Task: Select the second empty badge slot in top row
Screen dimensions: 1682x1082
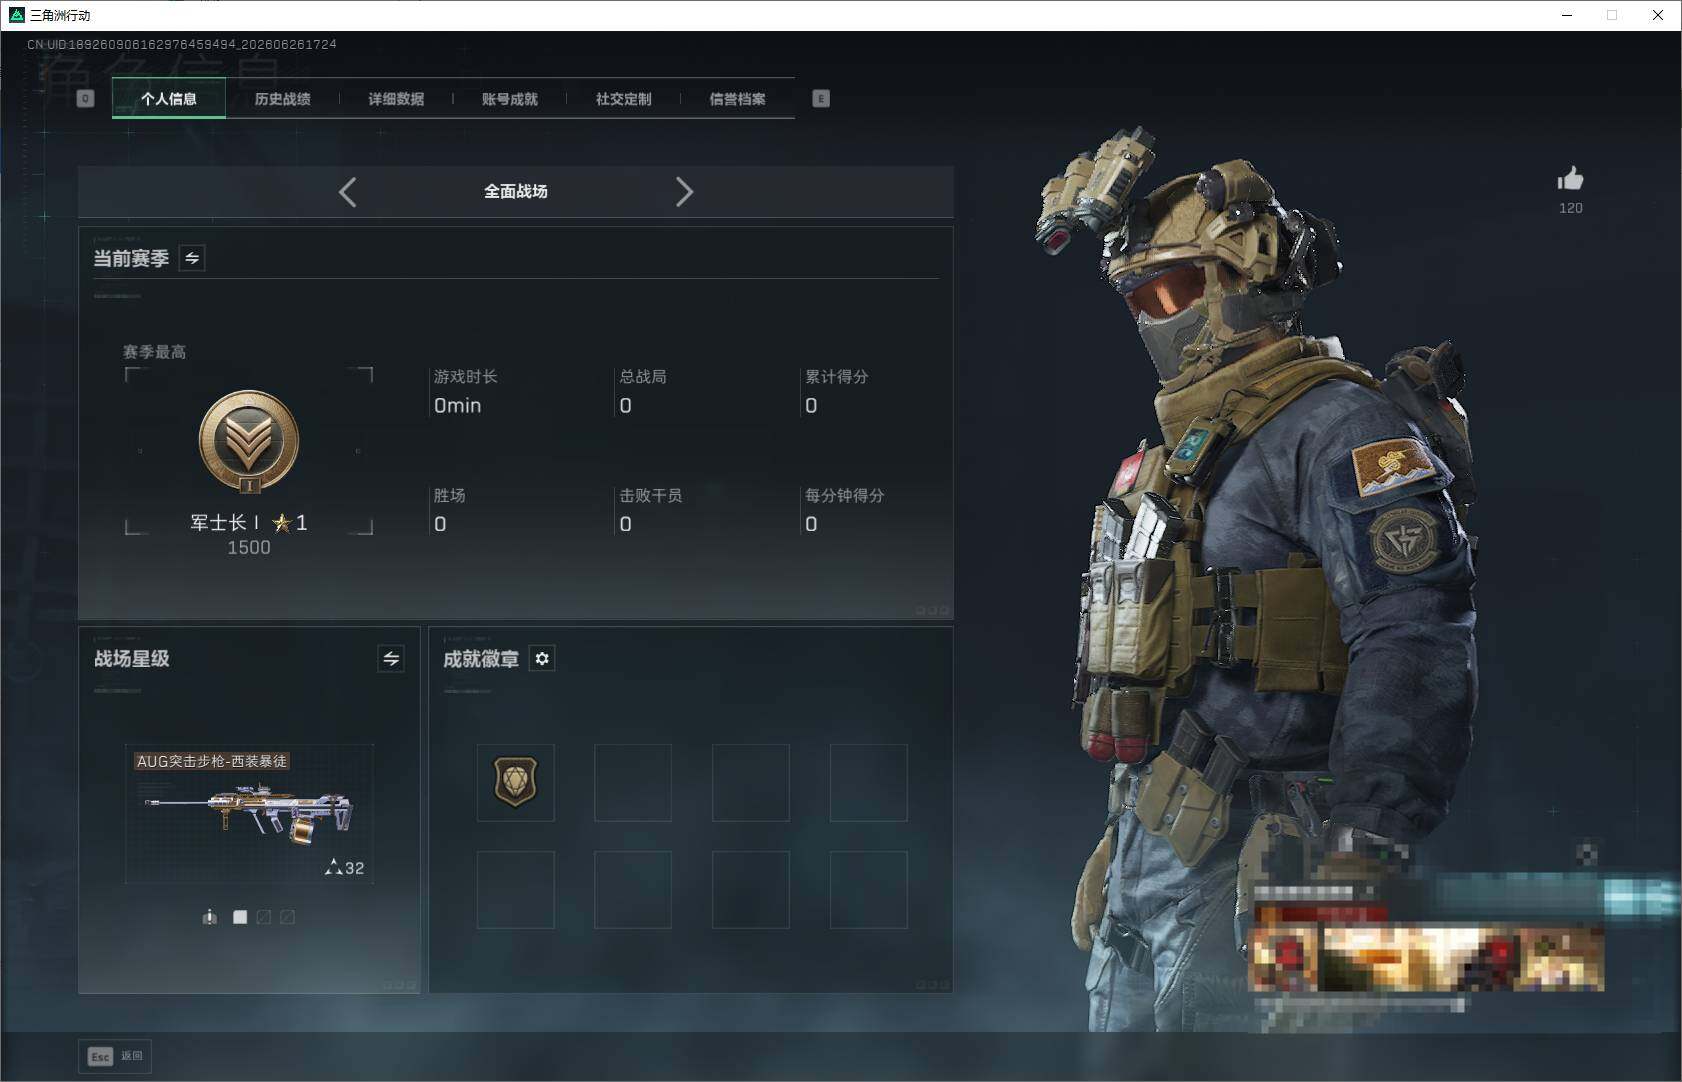Action: (x=633, y=782)
